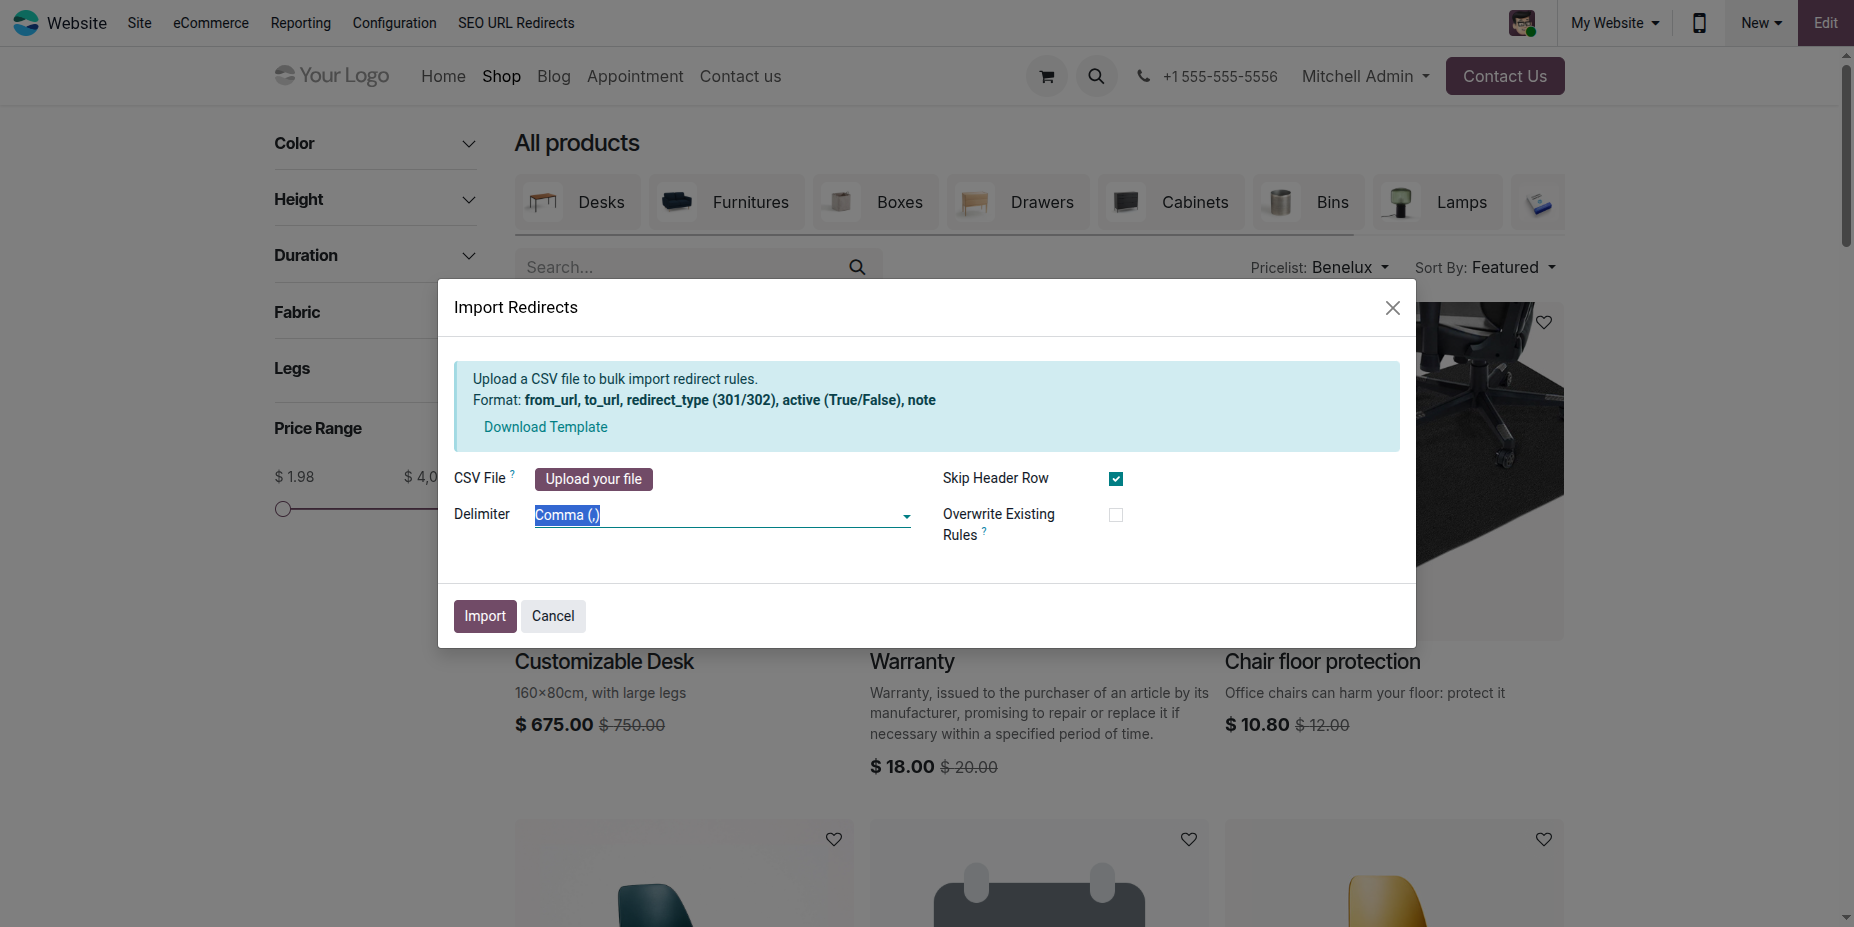This screenshot has width=1854, height=927.
Task: Uncheck the Skip Header Row checkbox
Action: (x=1116, y=479)
